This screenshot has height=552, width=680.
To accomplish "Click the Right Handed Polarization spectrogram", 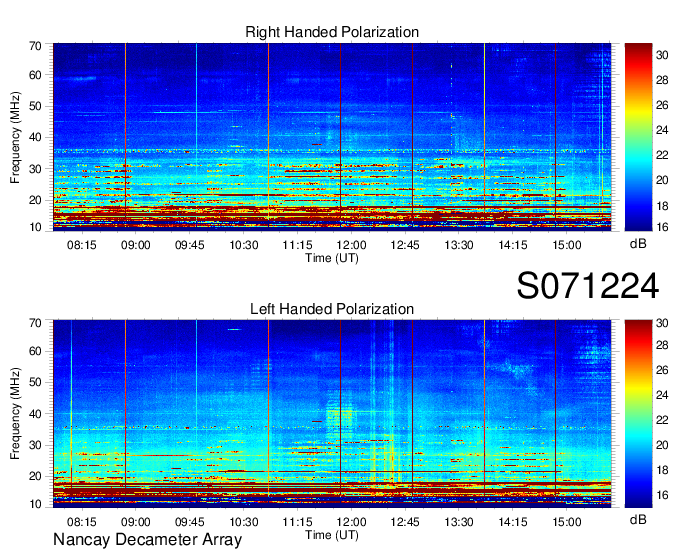I will (x=332, y=135).
